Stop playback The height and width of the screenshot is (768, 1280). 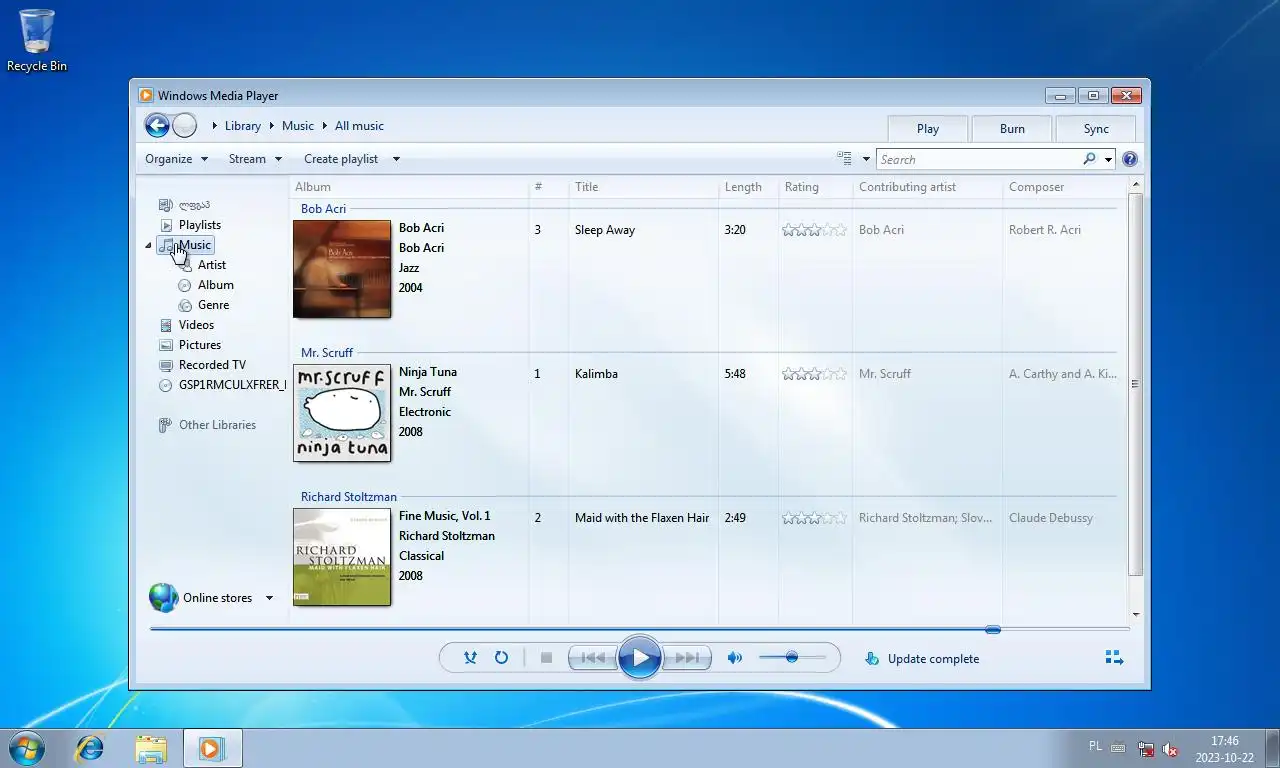(x=546, y=658)
